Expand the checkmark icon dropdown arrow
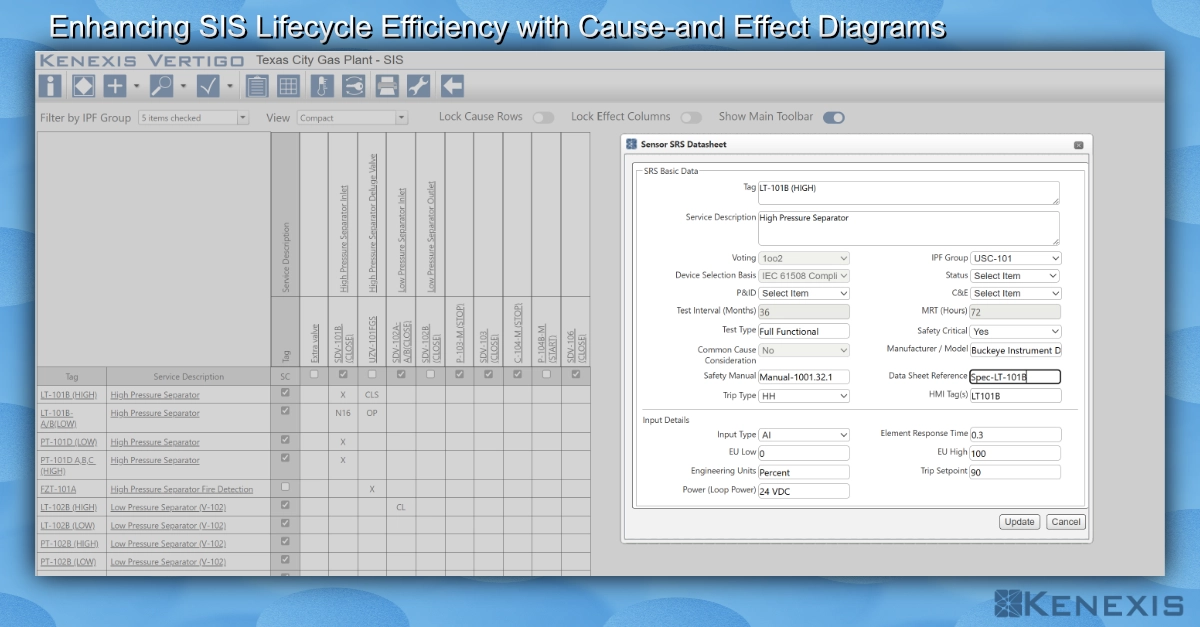The width and height of the screenshot is (1200, 627). 230,86
